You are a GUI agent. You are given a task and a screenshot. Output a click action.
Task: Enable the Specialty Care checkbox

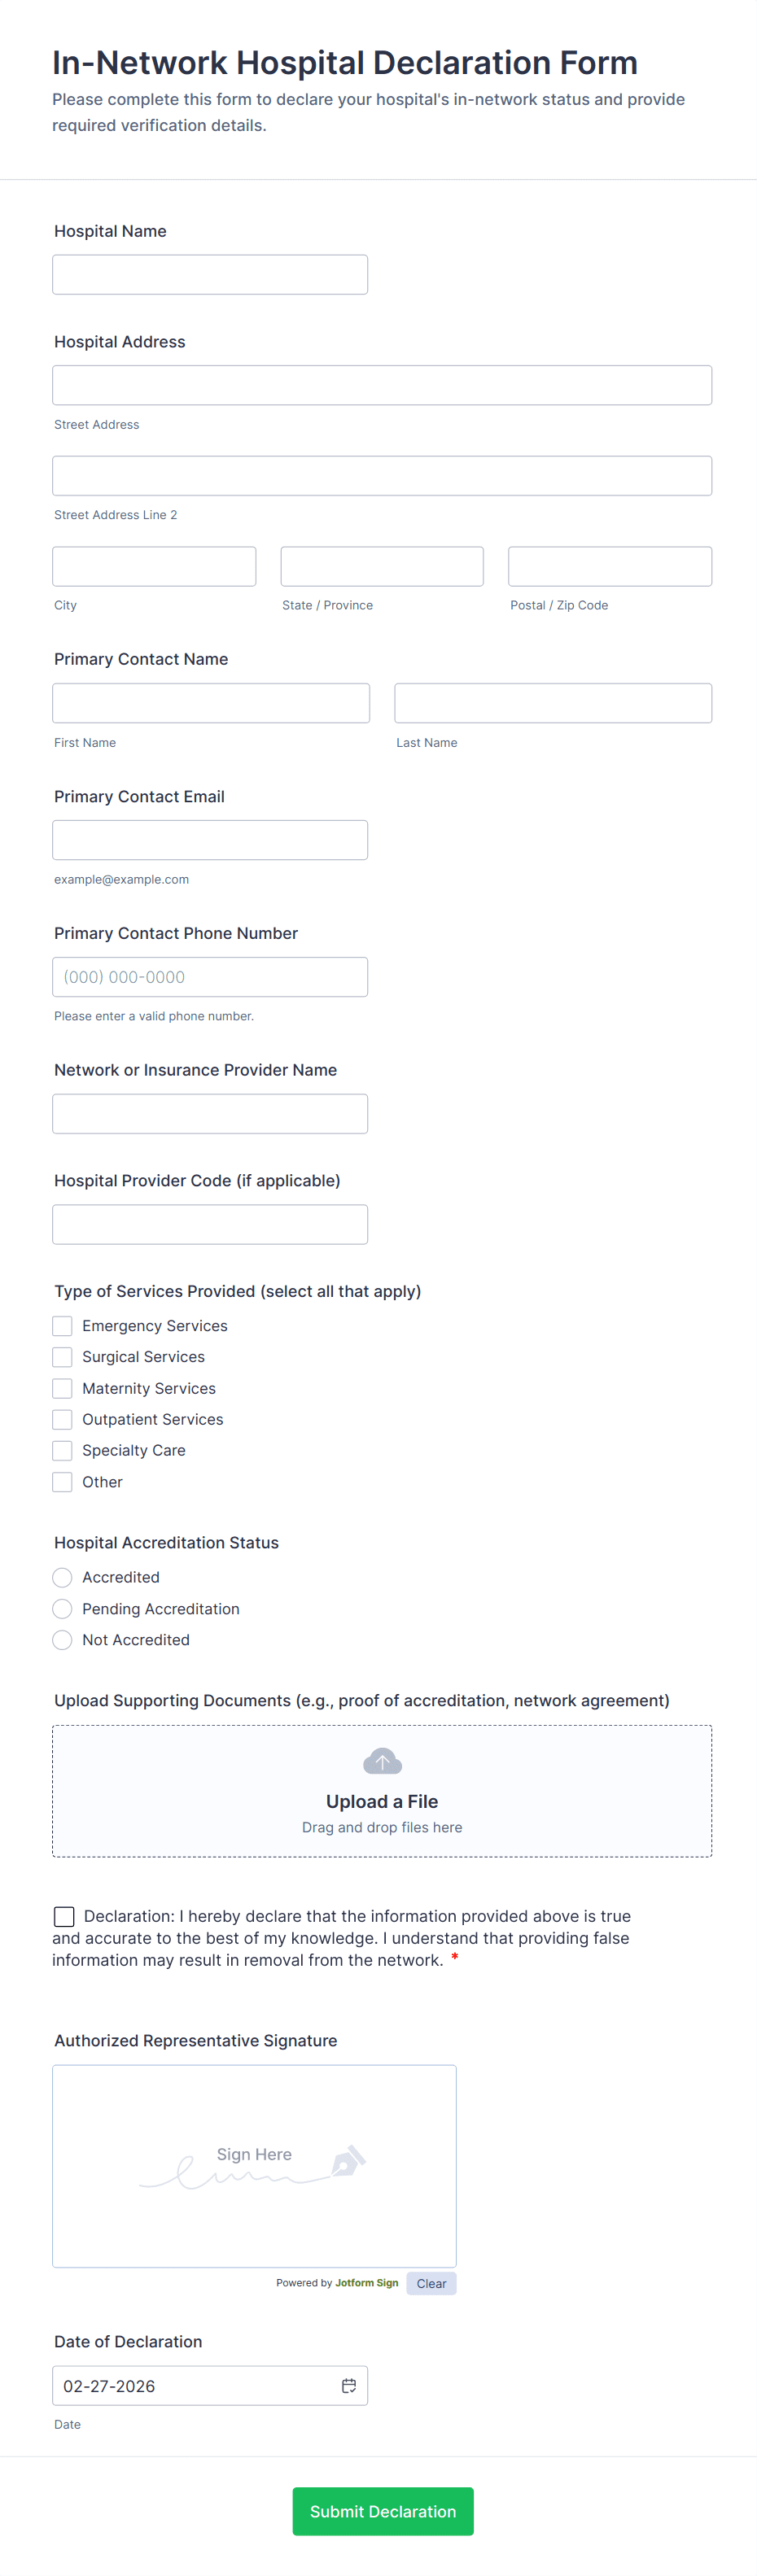coord(62,1450)
